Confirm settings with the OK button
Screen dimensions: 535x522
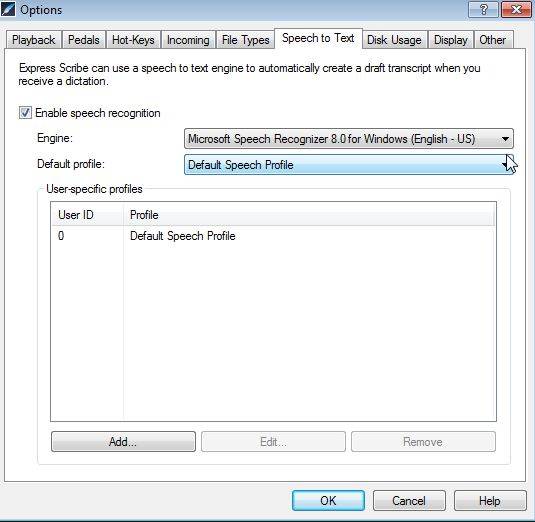[328, 501]
